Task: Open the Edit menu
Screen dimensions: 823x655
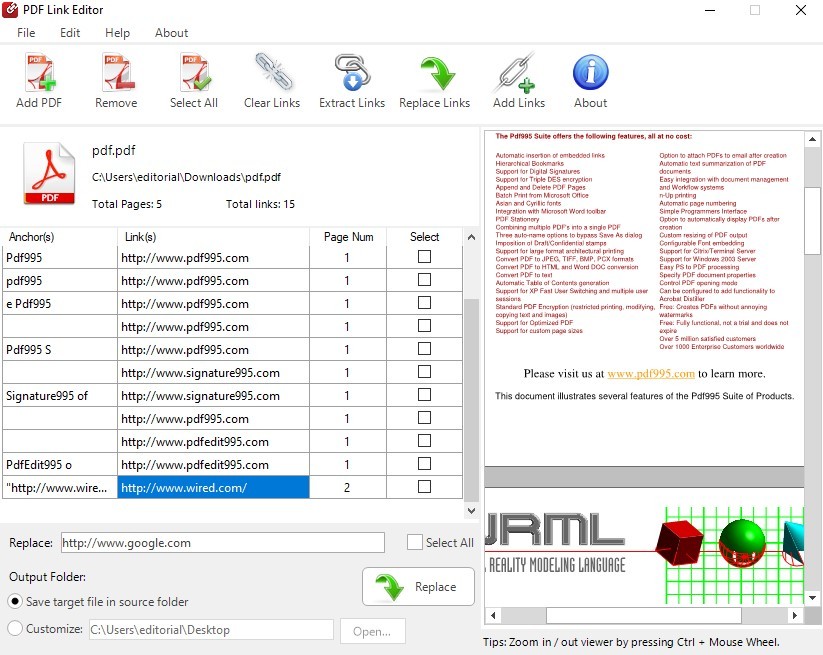Action: (x=70, y=33)
